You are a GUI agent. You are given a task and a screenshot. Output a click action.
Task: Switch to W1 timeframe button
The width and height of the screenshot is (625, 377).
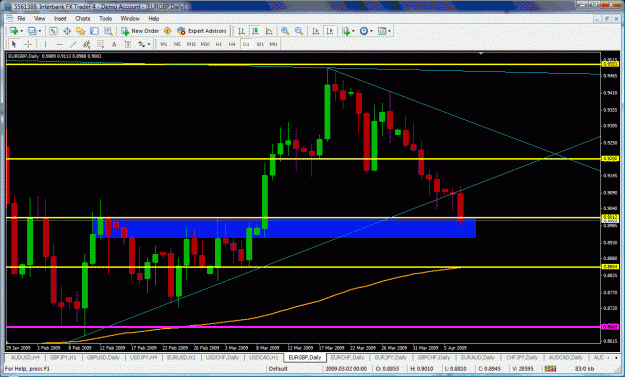(x=260, y=44)
